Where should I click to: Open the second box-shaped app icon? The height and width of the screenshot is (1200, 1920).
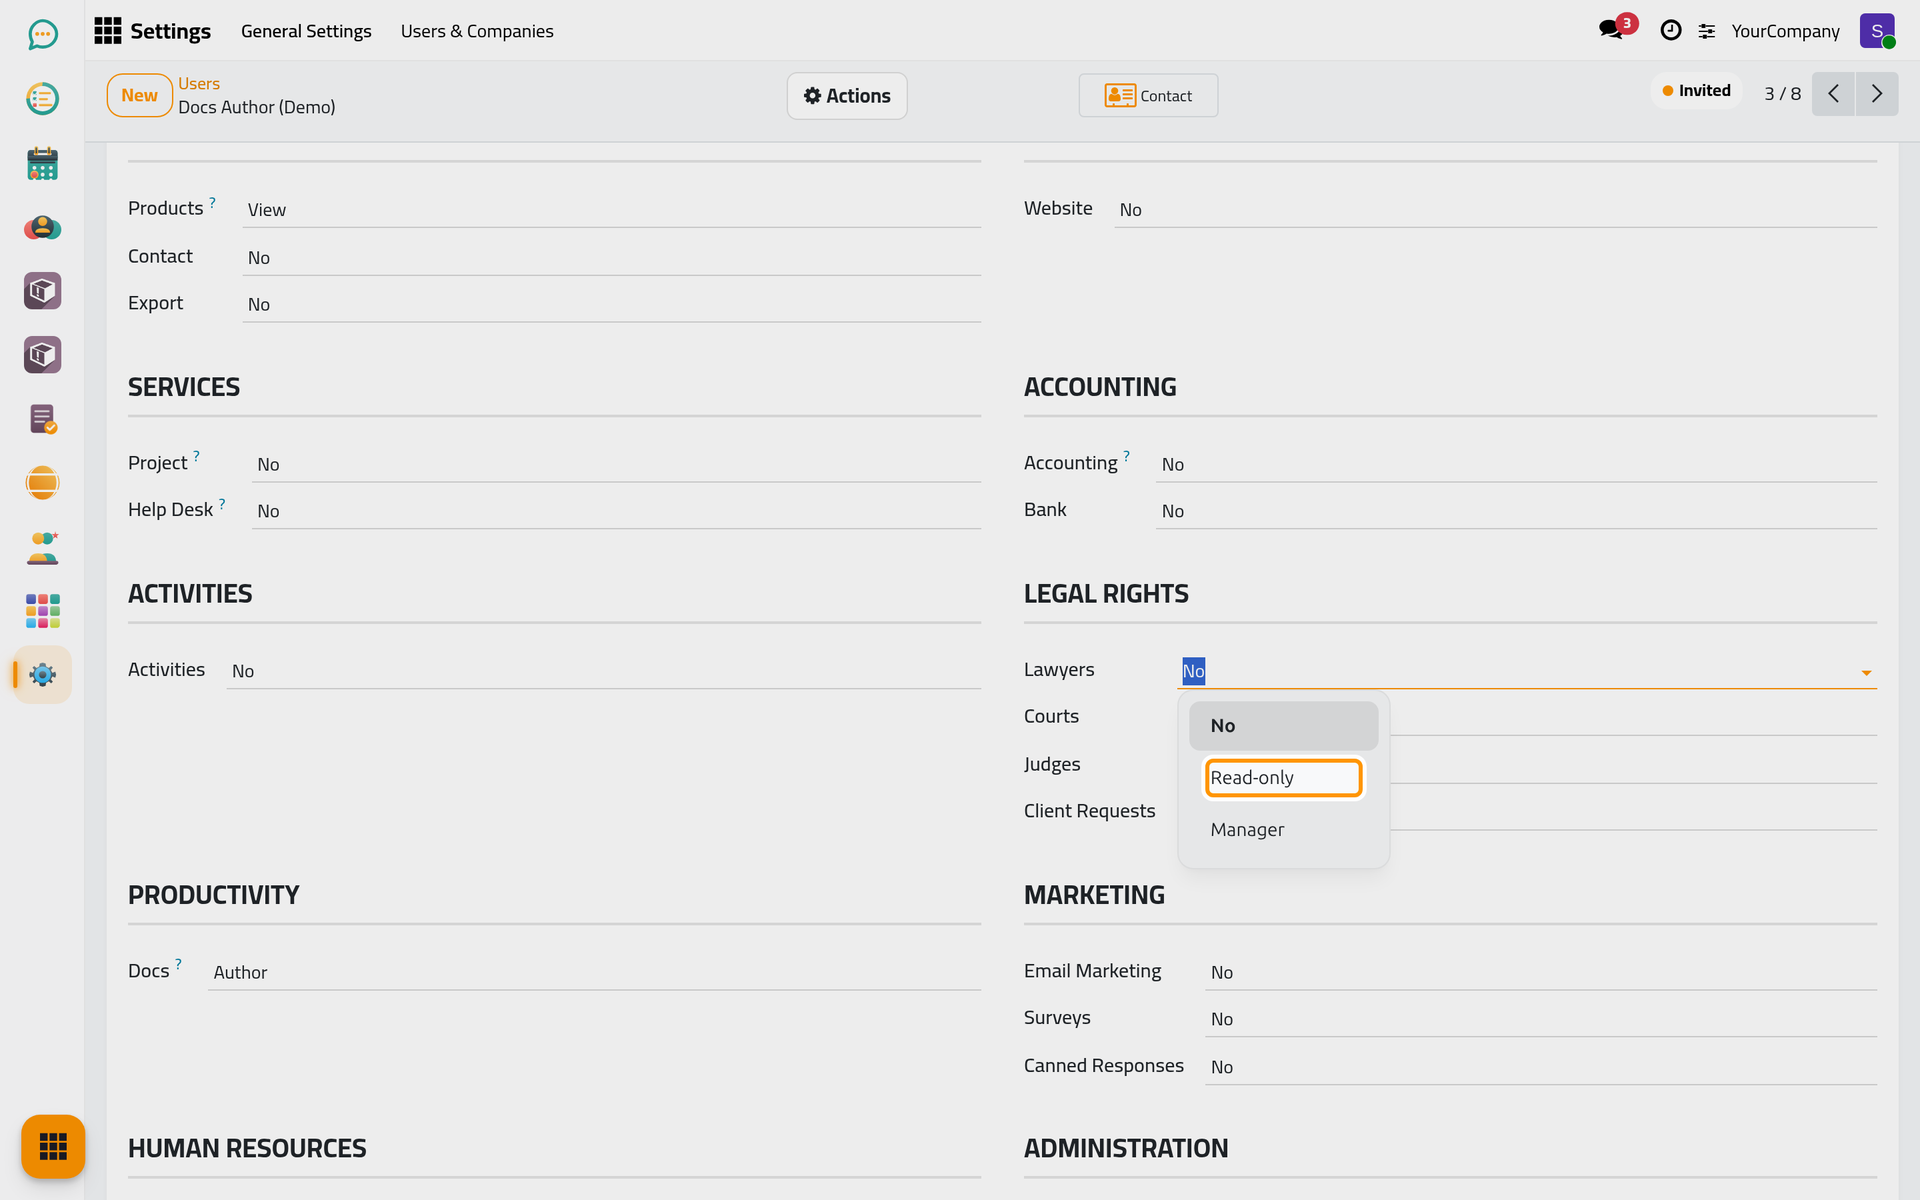tap(42, 355)
